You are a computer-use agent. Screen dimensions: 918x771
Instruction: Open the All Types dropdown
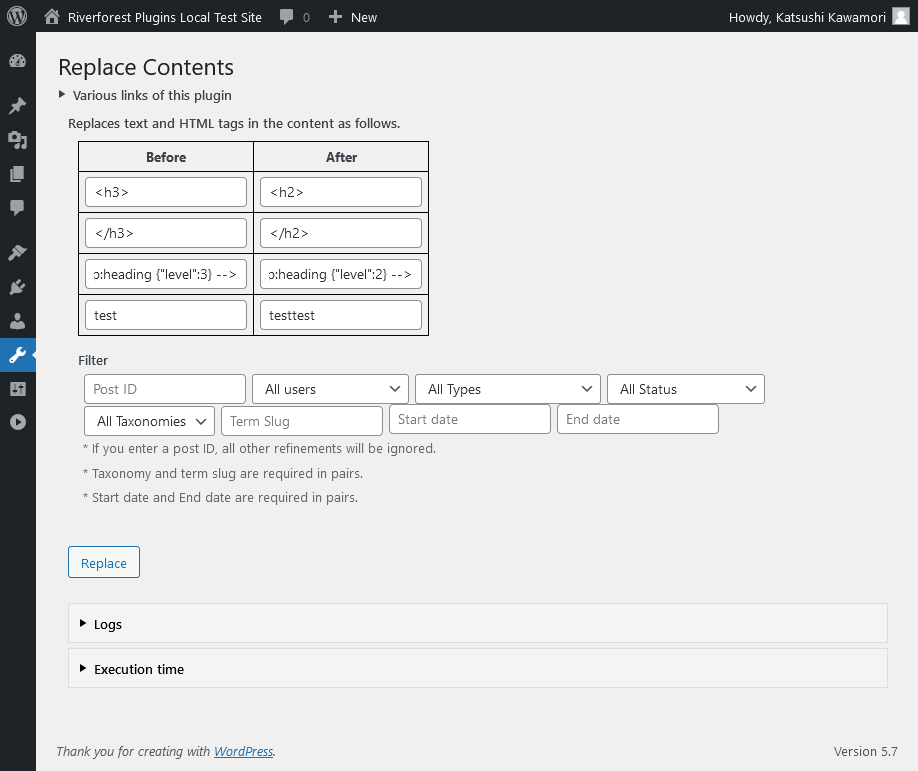508,389
